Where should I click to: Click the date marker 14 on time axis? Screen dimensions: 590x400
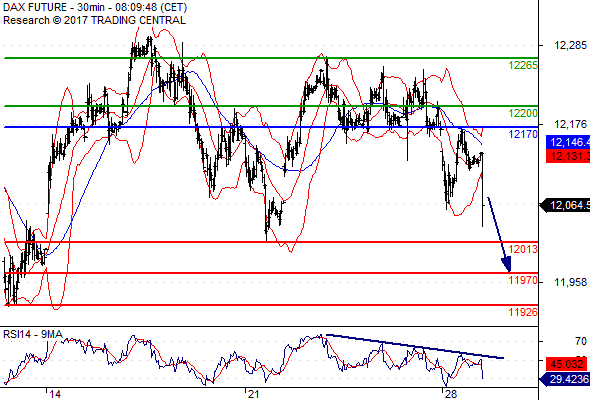[55, 394]
